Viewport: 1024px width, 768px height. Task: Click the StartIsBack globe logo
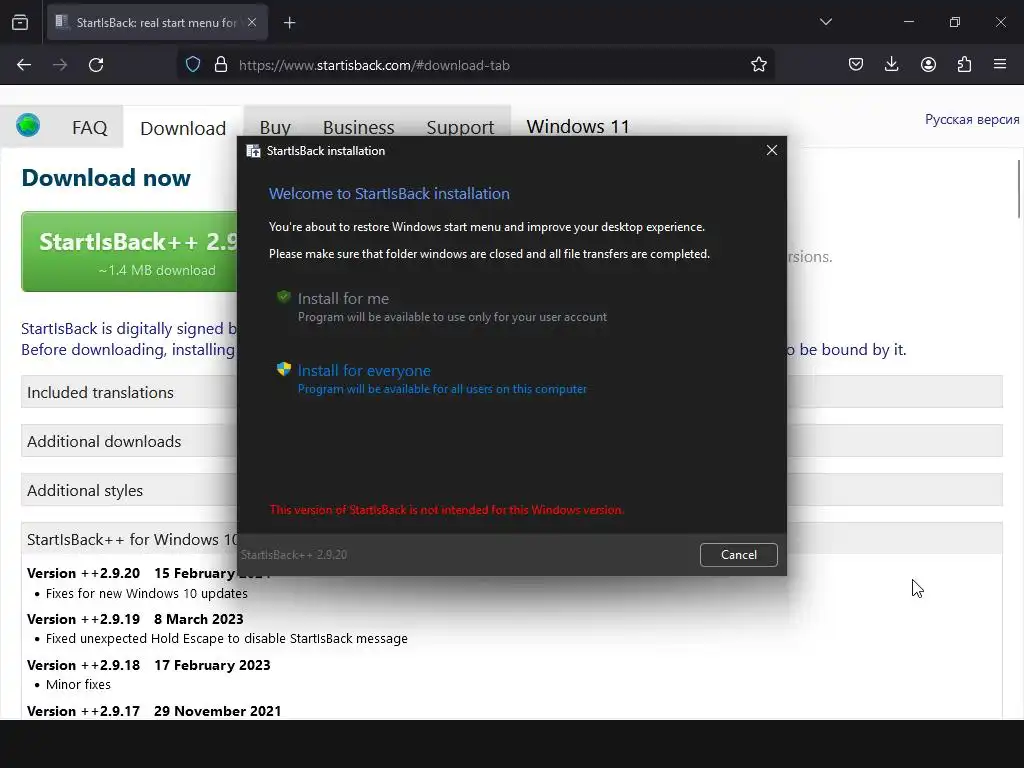click(28, 125)
